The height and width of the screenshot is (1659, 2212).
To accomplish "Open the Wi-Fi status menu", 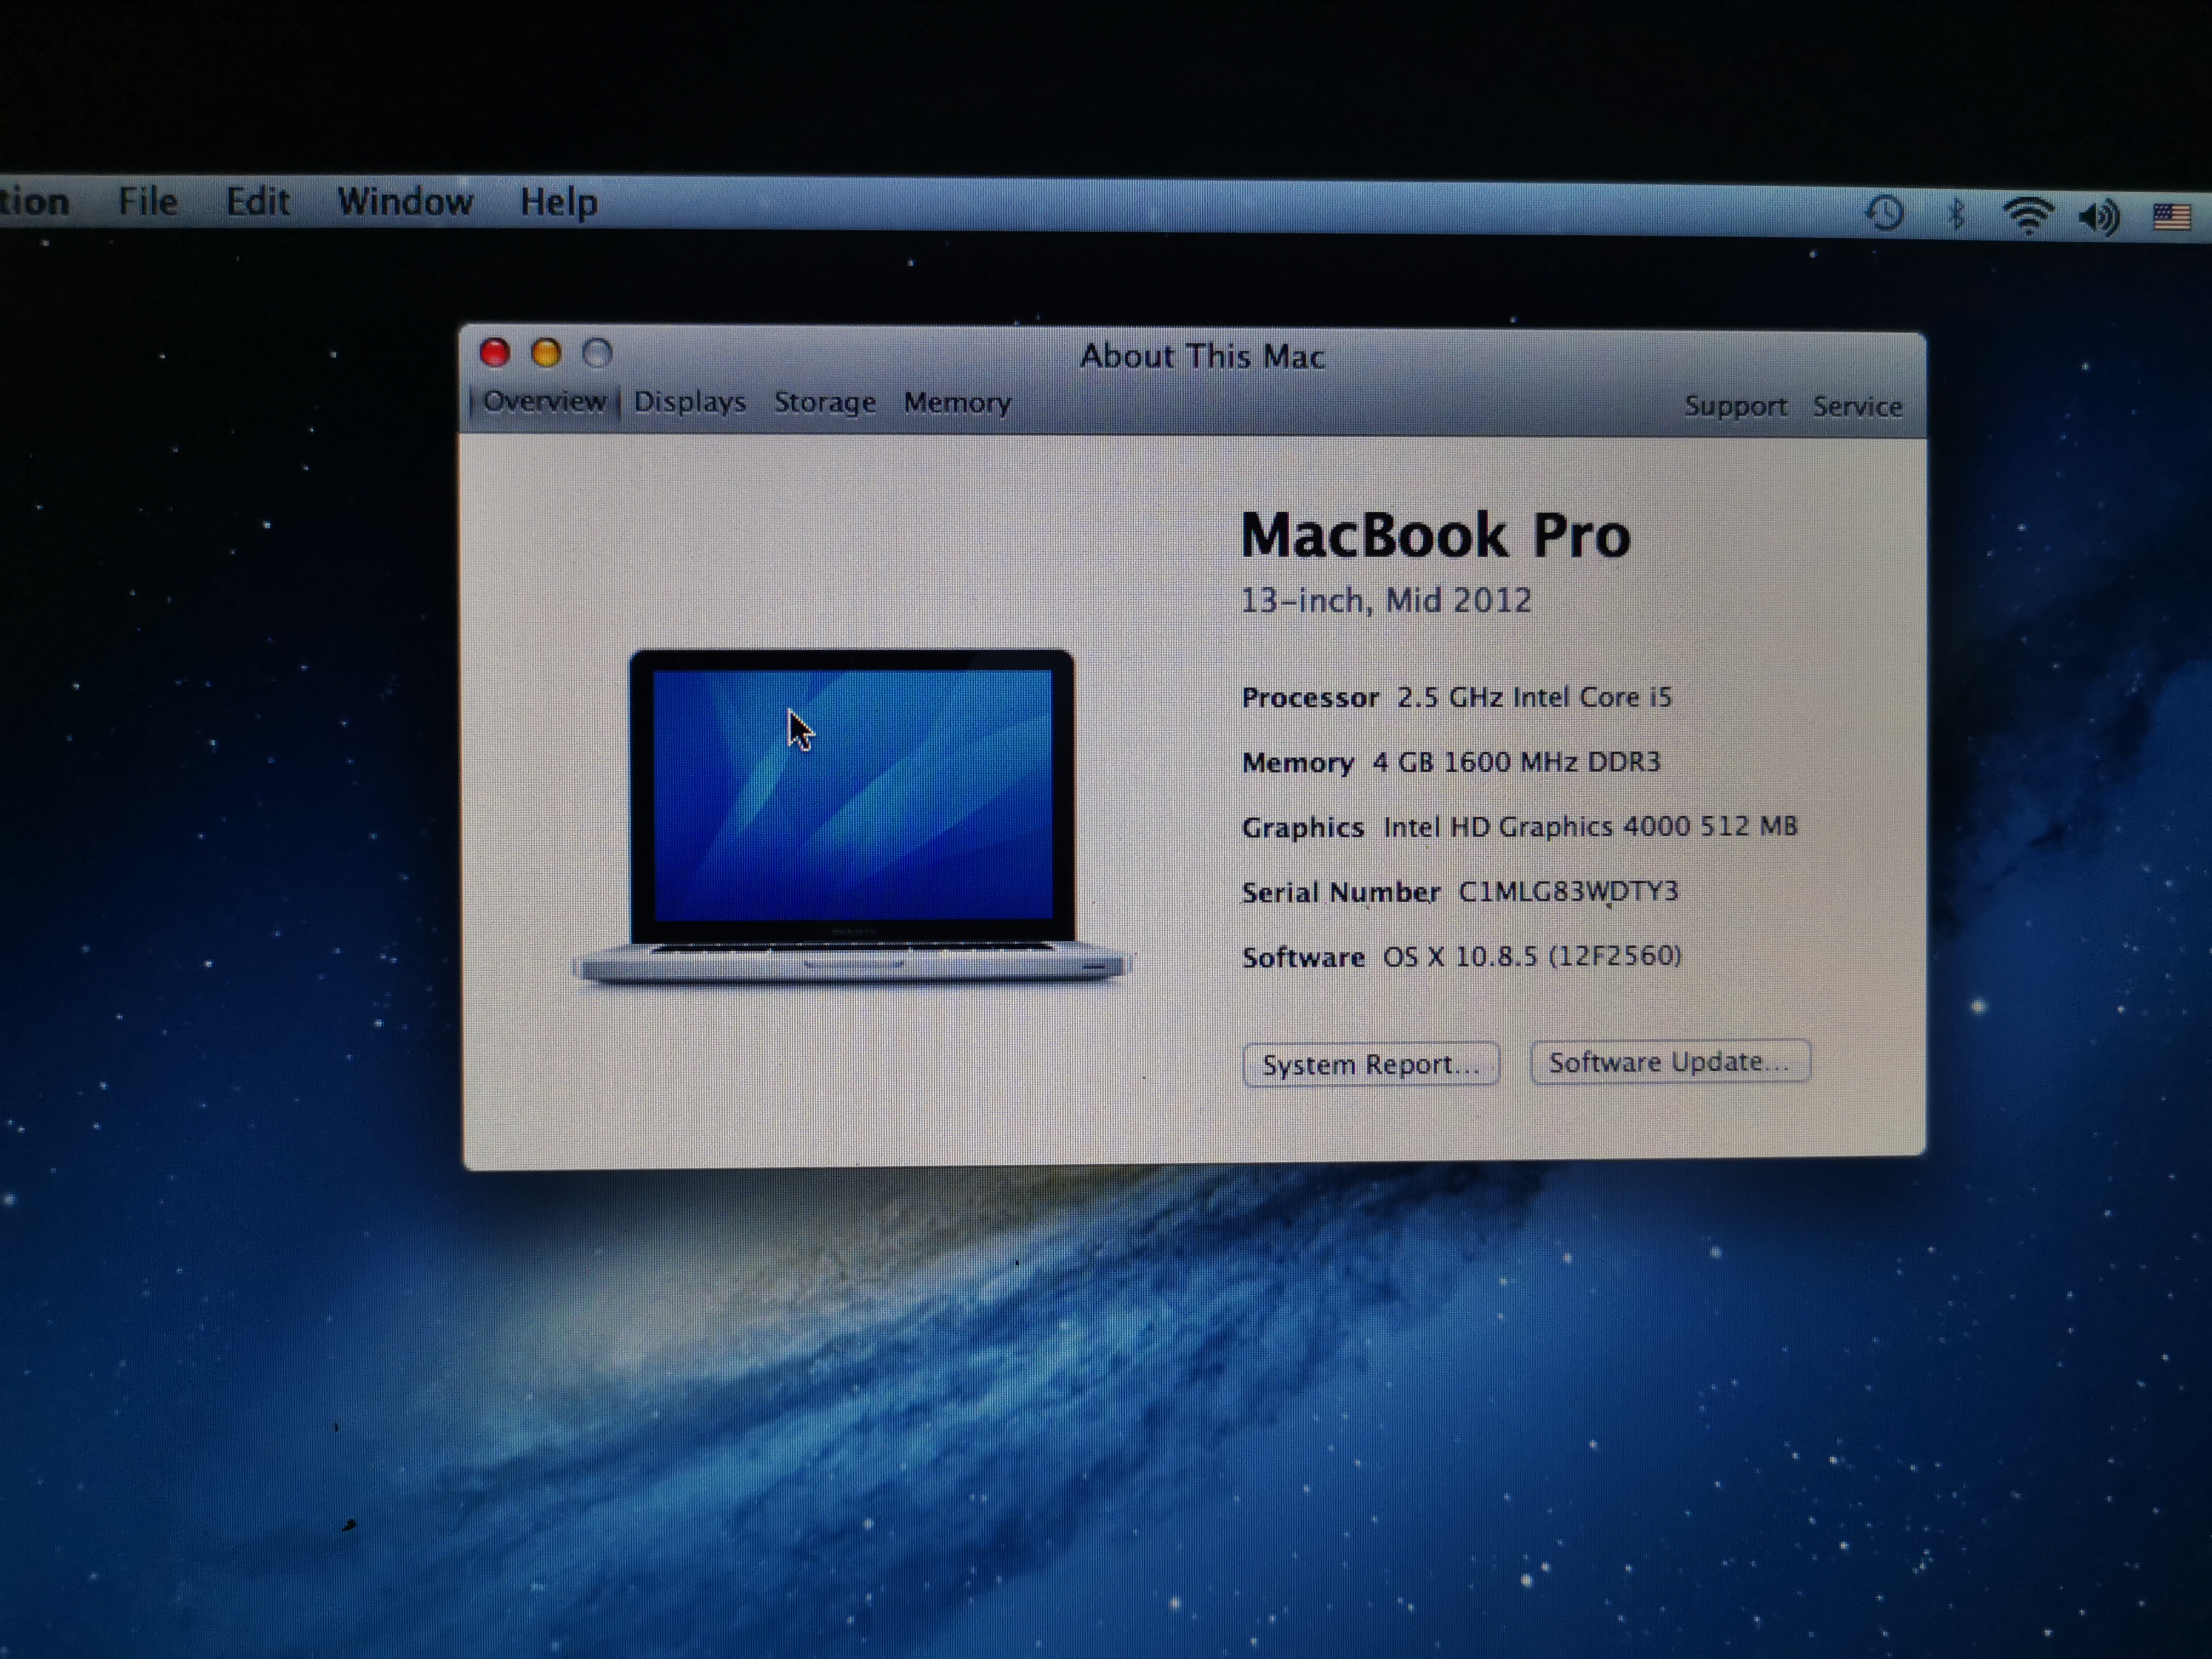I will pyautogui.click(x=2028, y=215).
